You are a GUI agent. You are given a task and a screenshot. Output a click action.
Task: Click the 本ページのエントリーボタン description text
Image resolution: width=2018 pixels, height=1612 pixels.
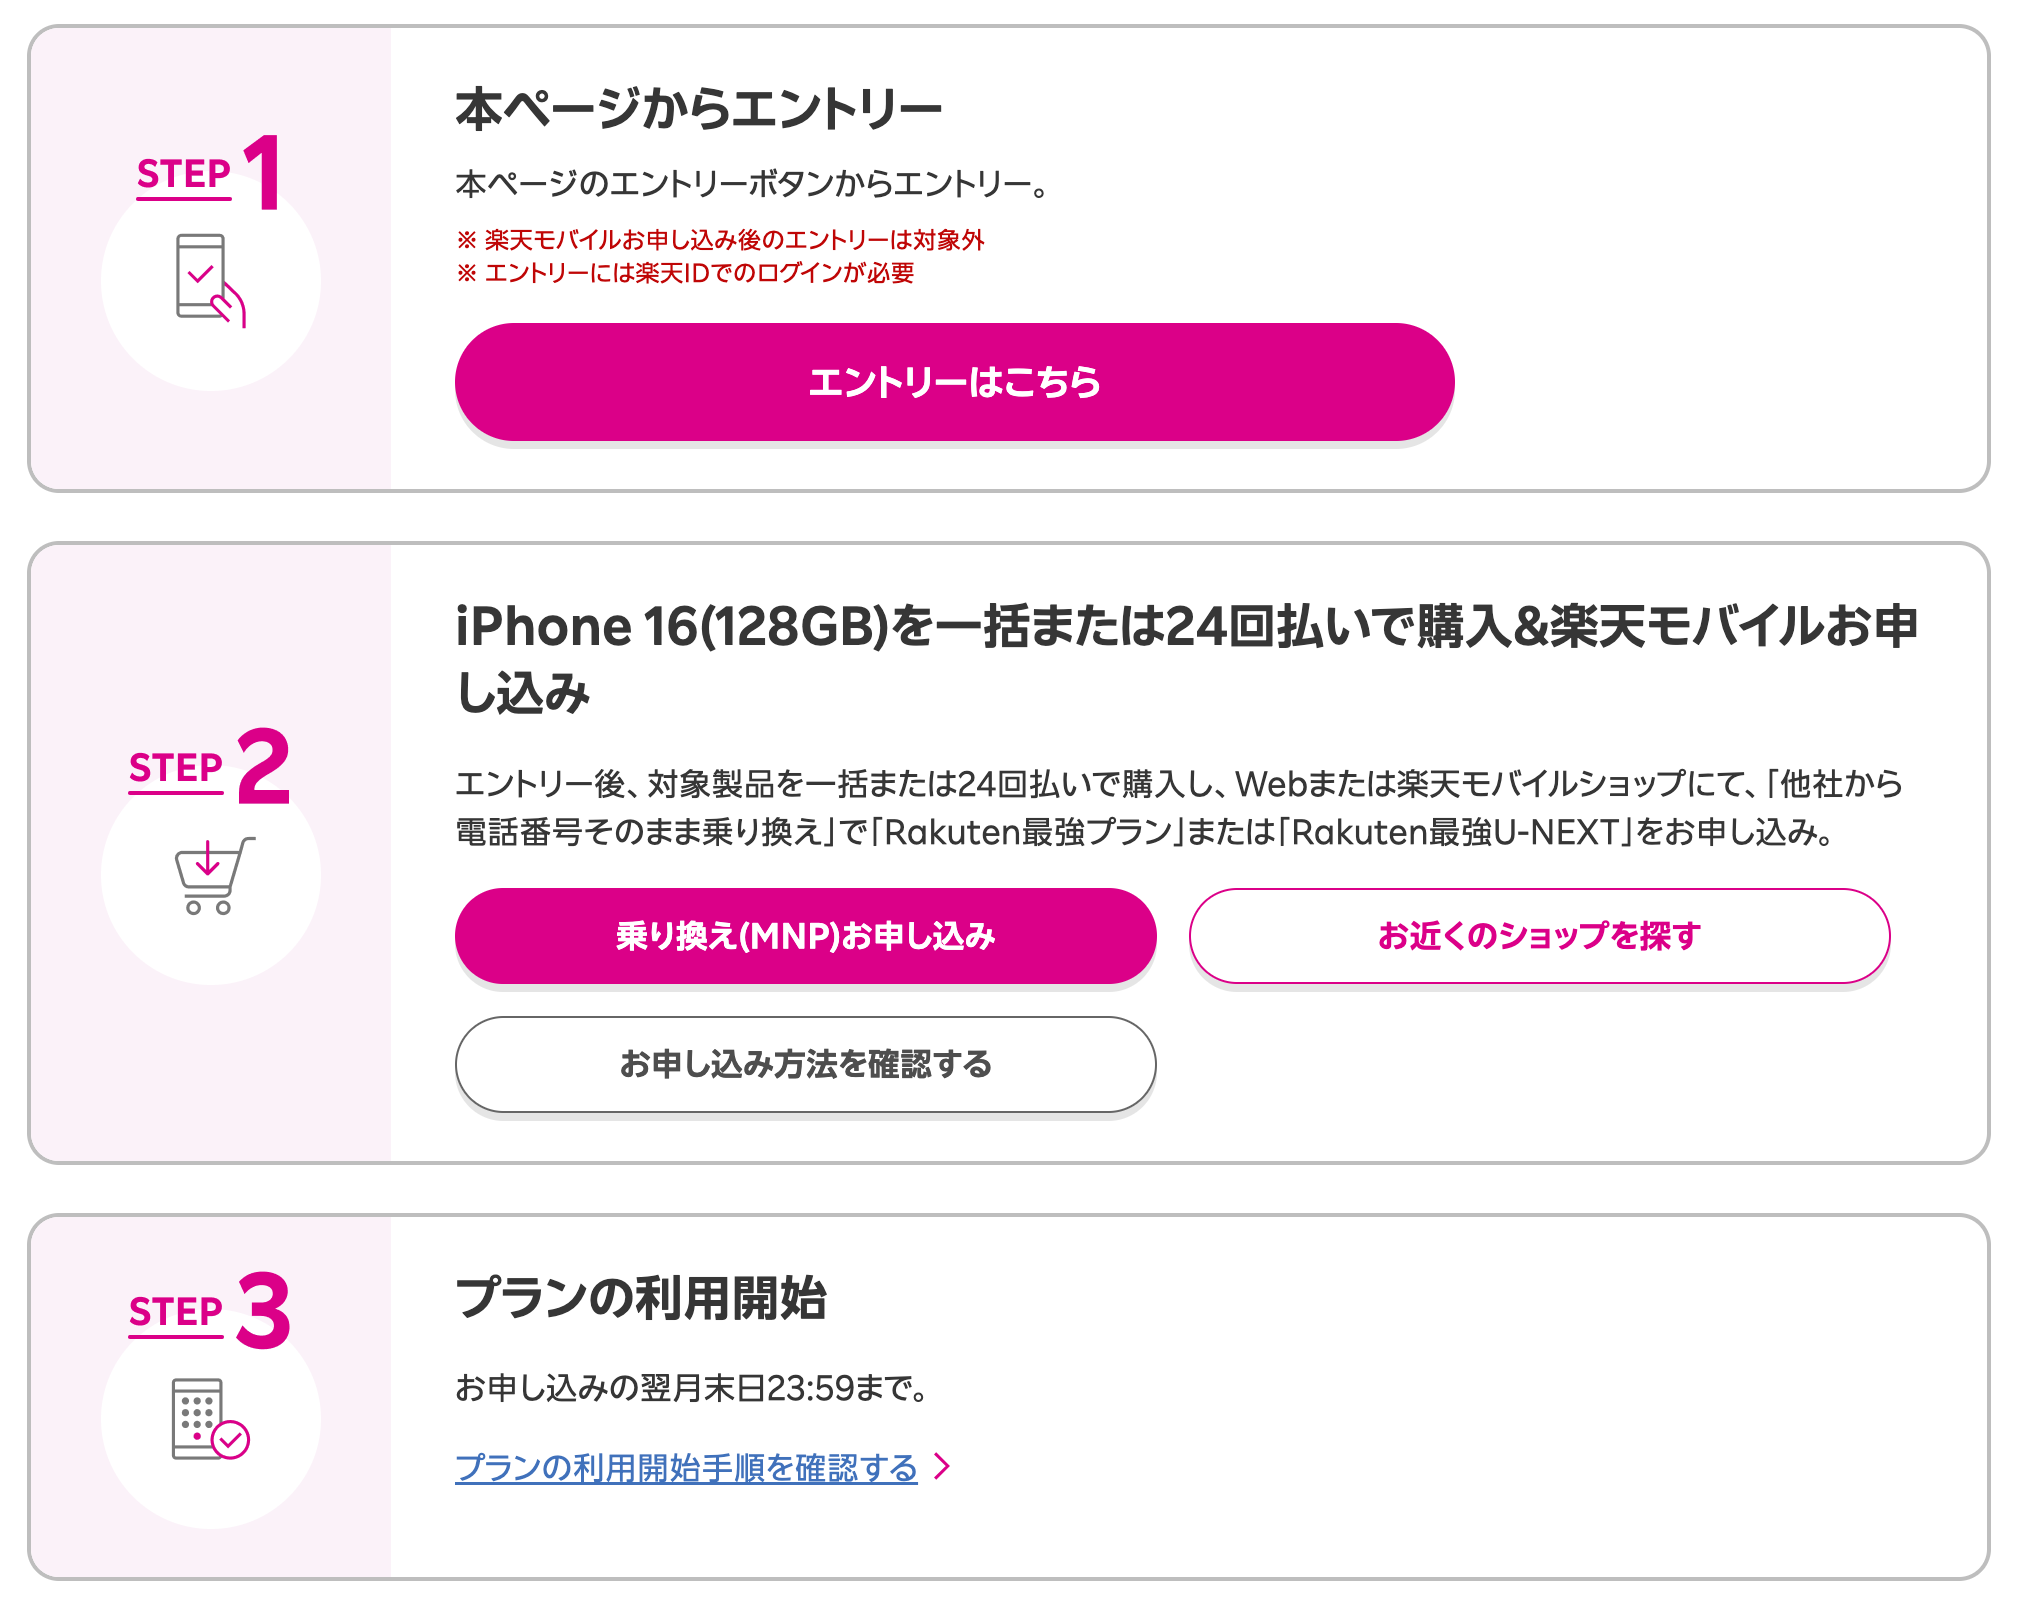tap(751, 184)
